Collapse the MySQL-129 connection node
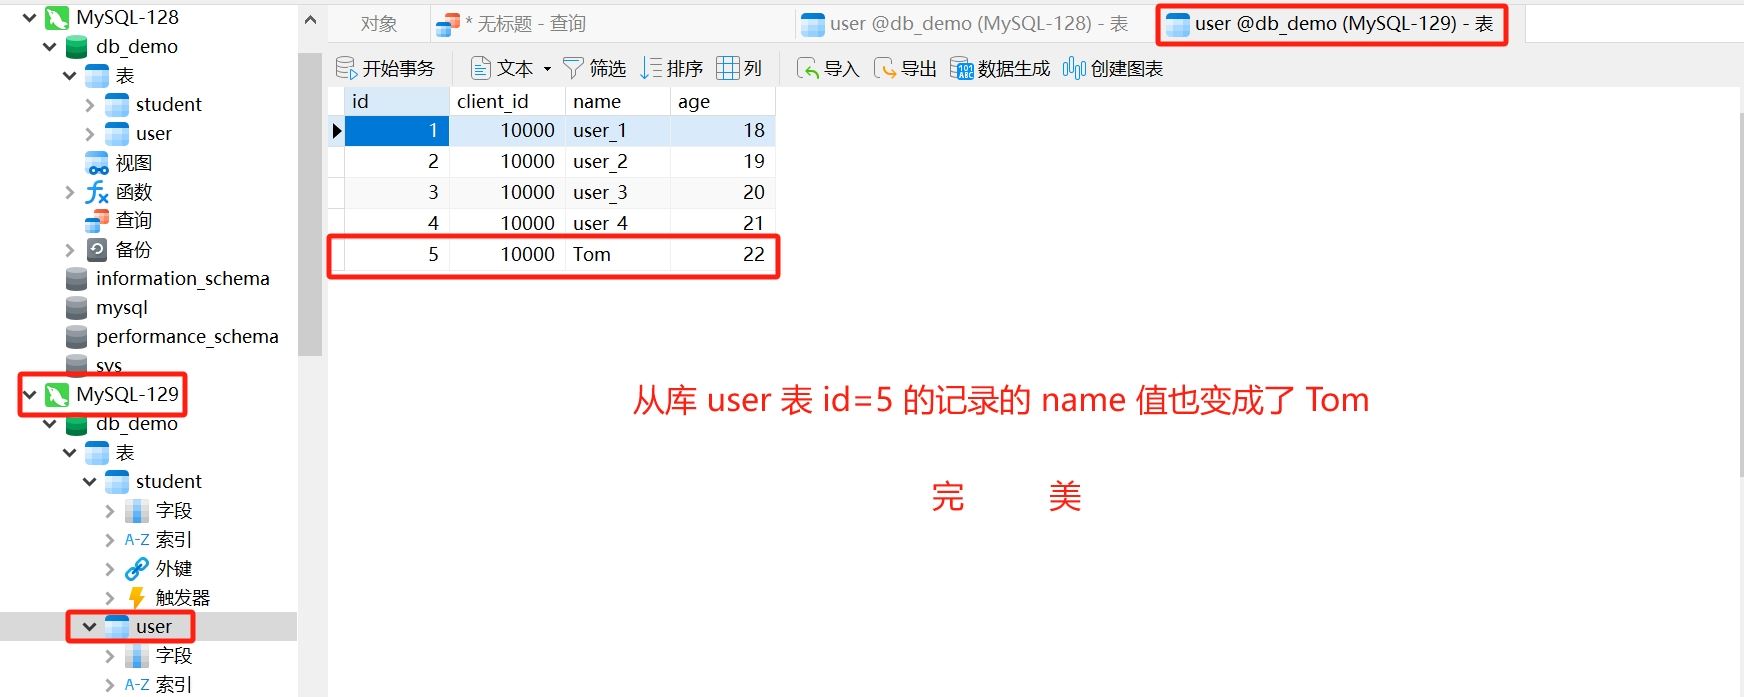This screenshot has height=697, width=1744. (x=29, y=394)
